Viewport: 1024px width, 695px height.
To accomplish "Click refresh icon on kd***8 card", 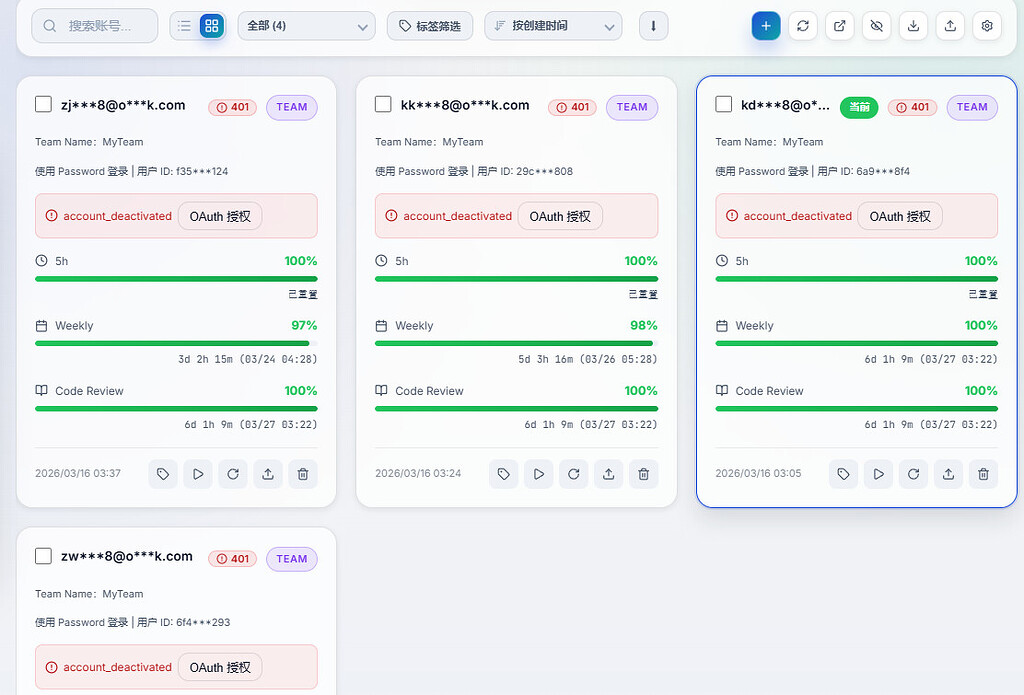I will pyautogui.click(x=914, y=474).
